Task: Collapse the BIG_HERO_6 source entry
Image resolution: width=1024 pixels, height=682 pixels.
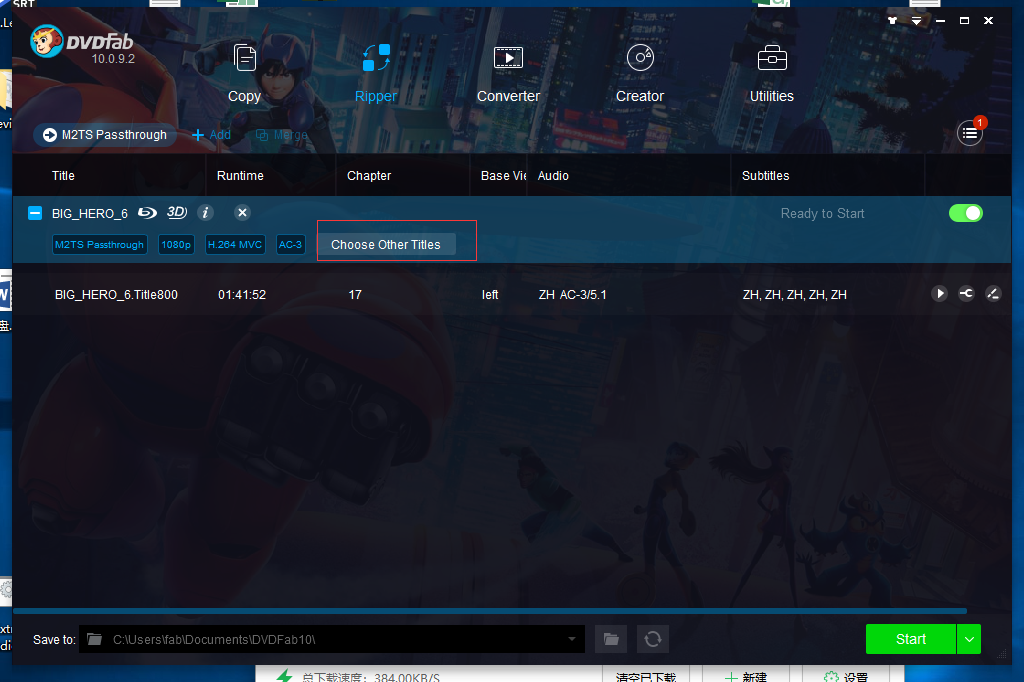Action: coord(35,213)
